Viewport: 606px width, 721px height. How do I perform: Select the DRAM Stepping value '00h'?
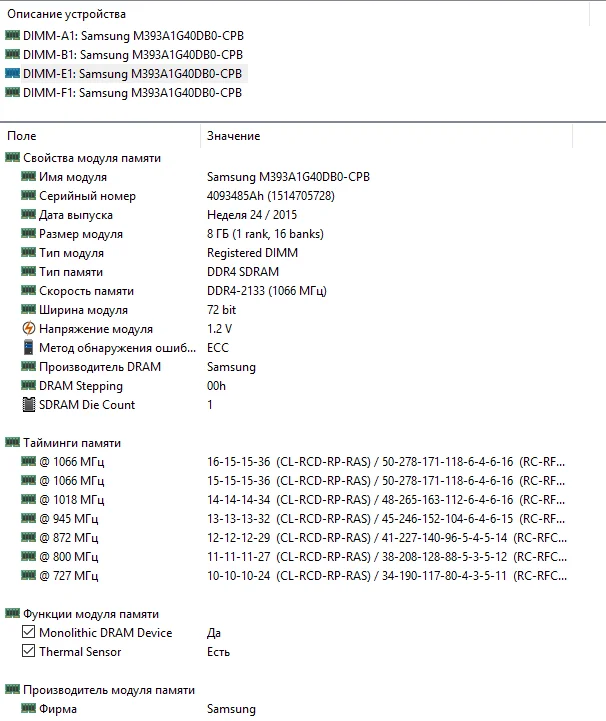pos(216,386)
